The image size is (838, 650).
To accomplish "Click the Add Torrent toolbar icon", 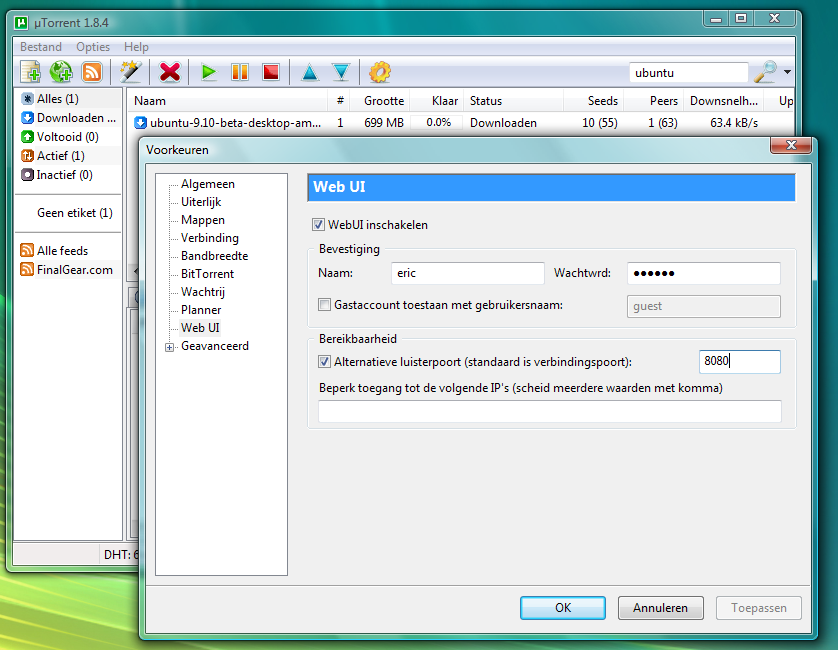I will (x=30, y=72).
